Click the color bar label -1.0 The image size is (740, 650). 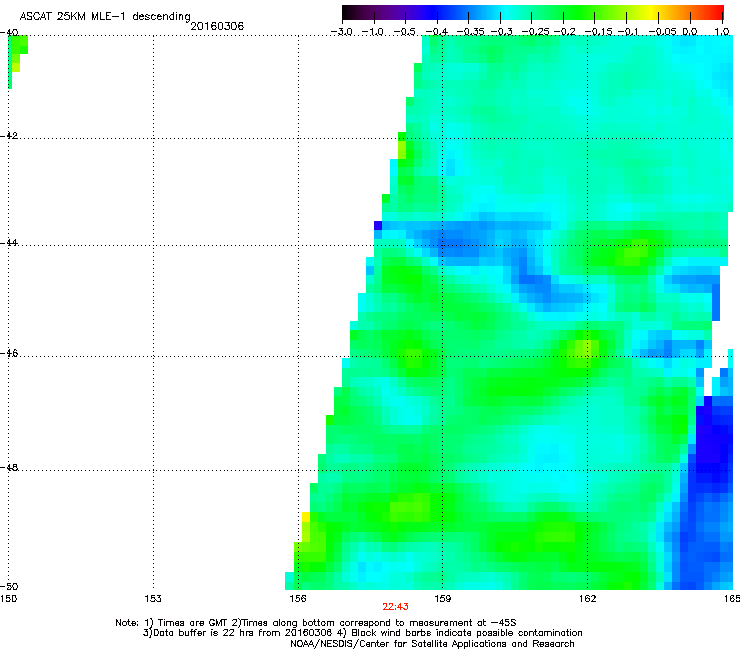click(x=372, y=32)
